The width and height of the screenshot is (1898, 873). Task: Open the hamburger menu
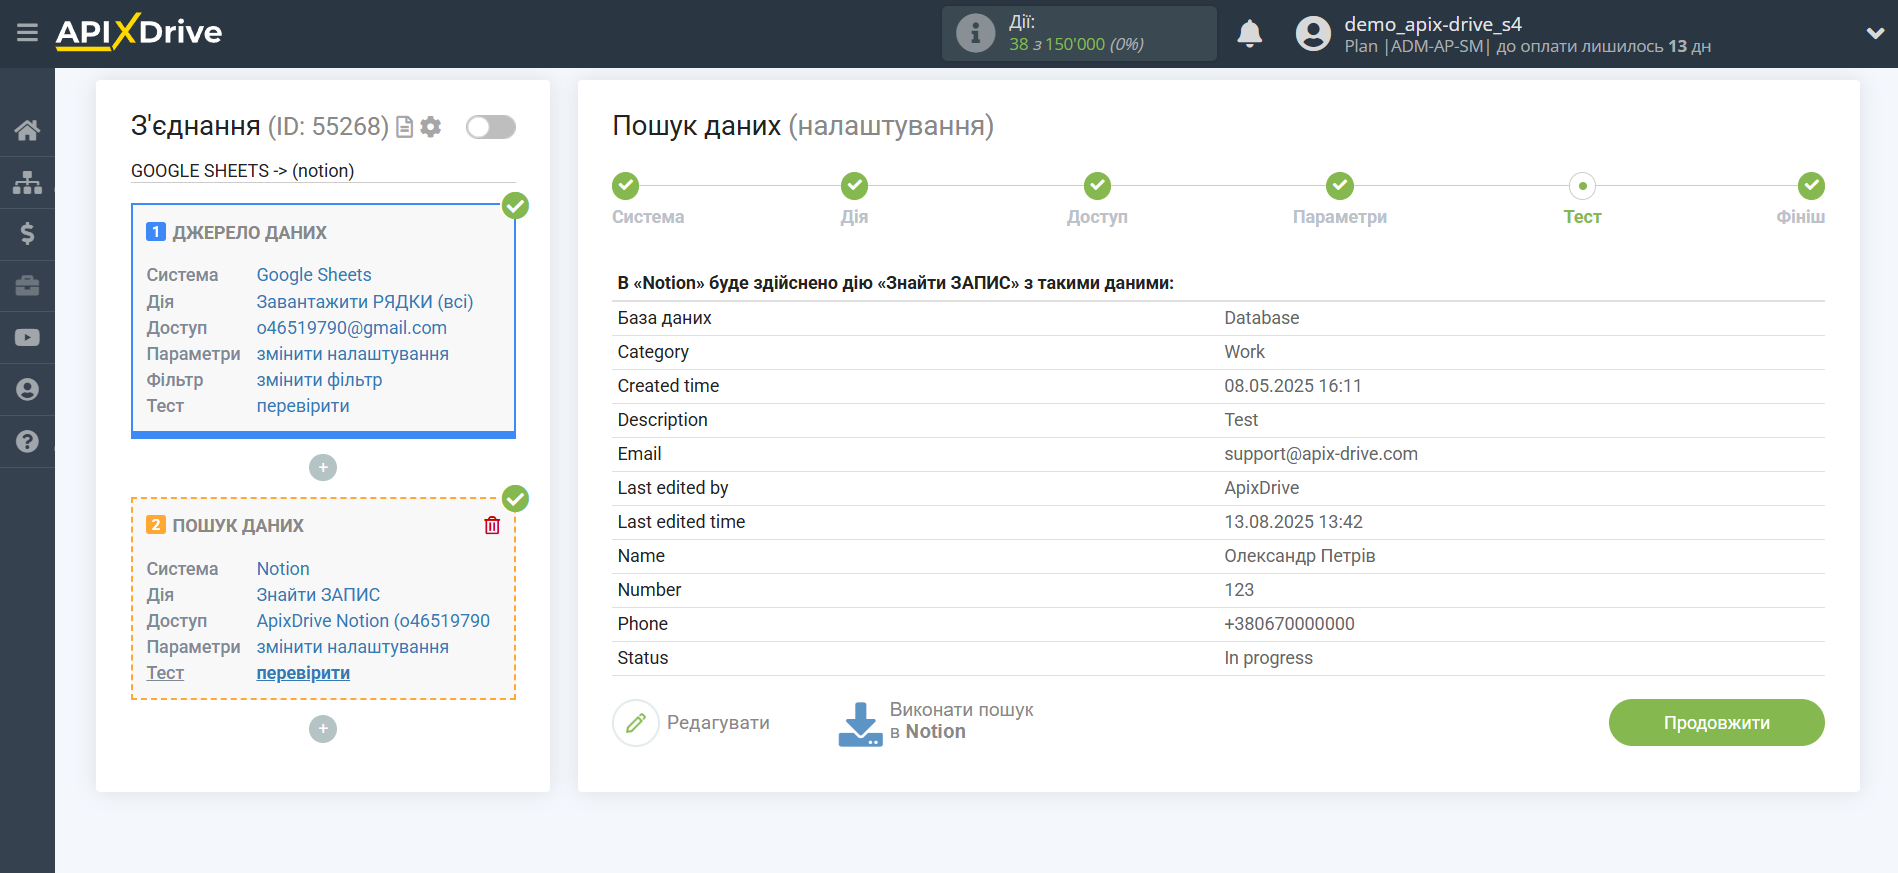pyautogui.click(x=27, y=33)
